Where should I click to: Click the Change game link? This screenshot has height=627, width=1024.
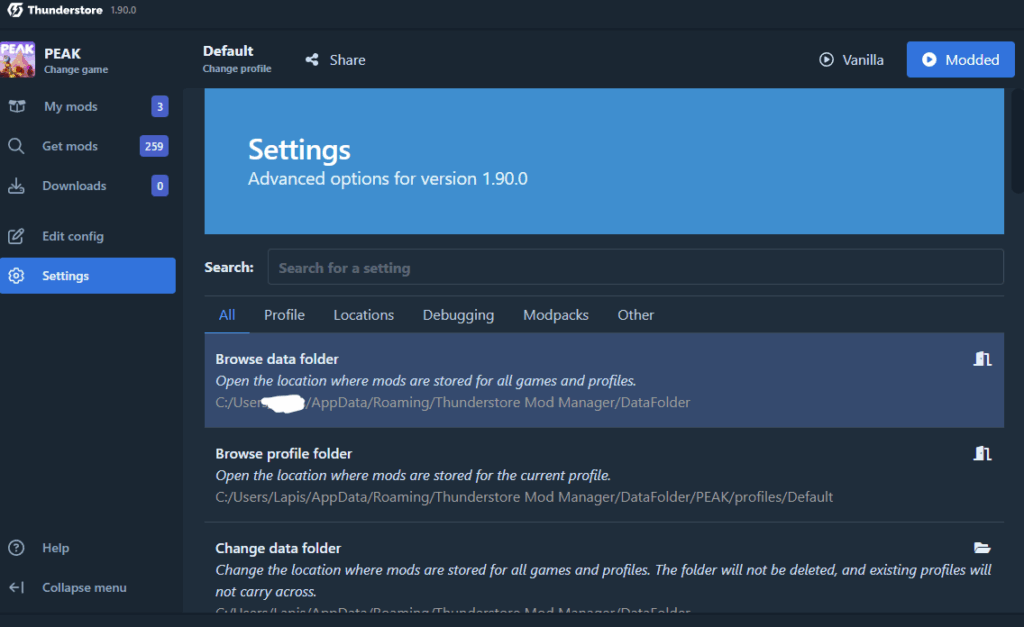click(76, 69)
